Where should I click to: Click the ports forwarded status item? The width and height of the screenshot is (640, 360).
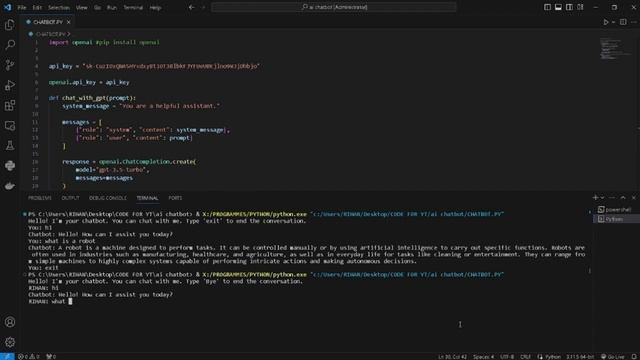[x=51, y=356]
